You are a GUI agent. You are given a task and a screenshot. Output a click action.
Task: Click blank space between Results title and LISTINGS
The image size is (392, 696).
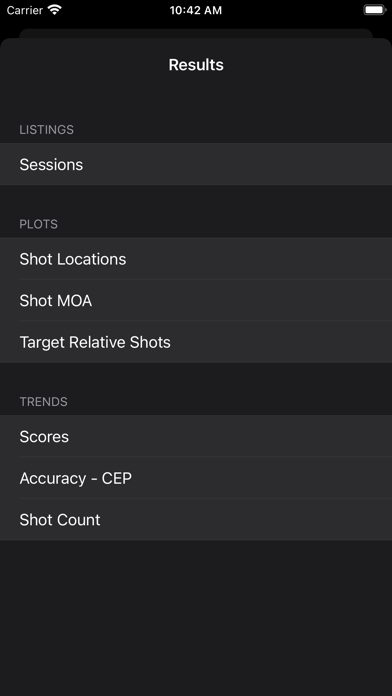pyautogui.click(x=196, y=99)
